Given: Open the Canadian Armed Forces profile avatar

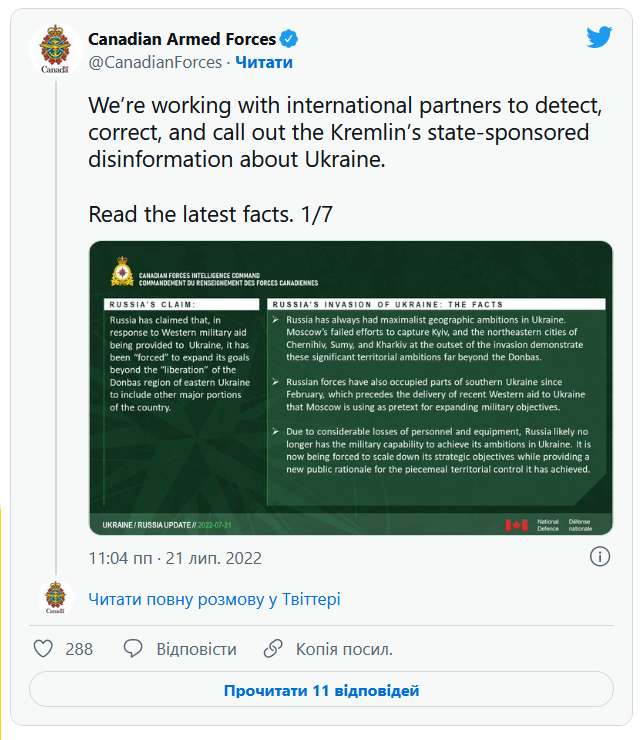Looking at the screenshot, I should [x=55, y=49].
